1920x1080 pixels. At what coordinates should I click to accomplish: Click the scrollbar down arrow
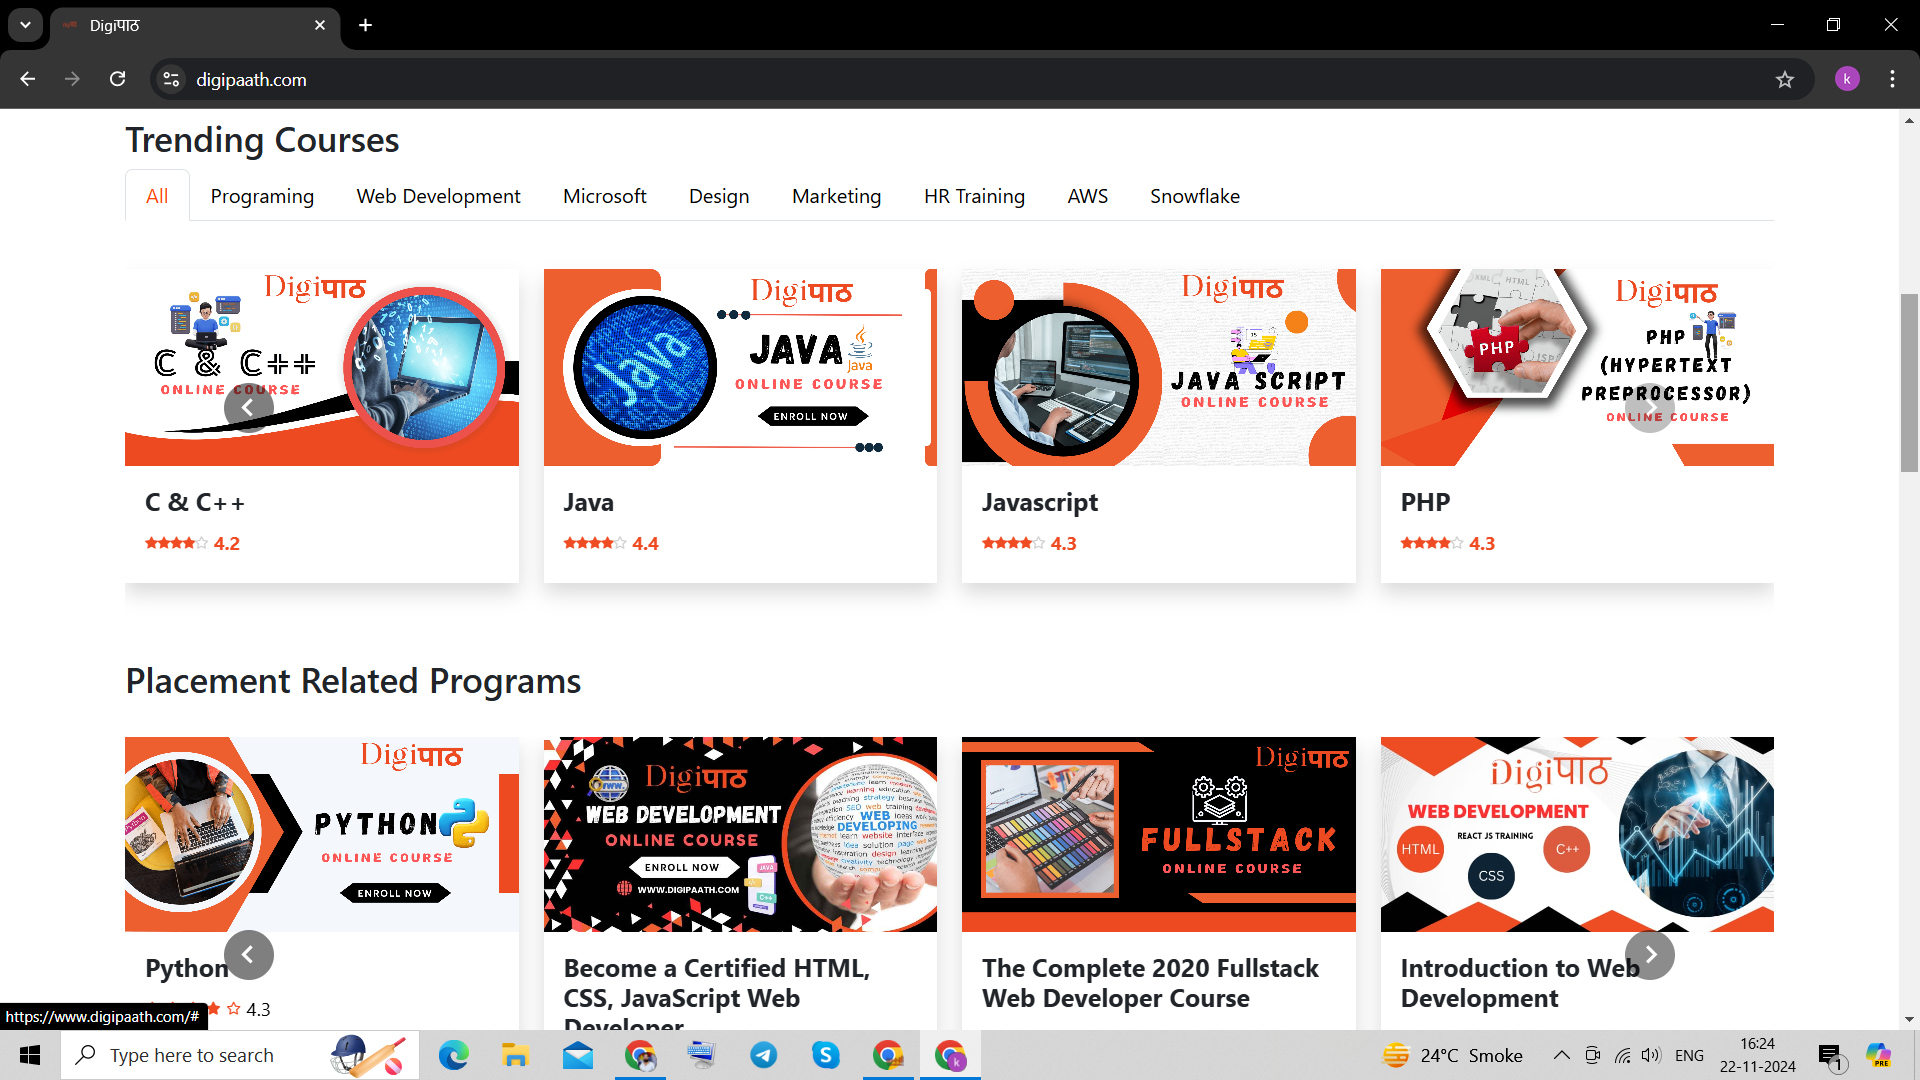1909,1020
